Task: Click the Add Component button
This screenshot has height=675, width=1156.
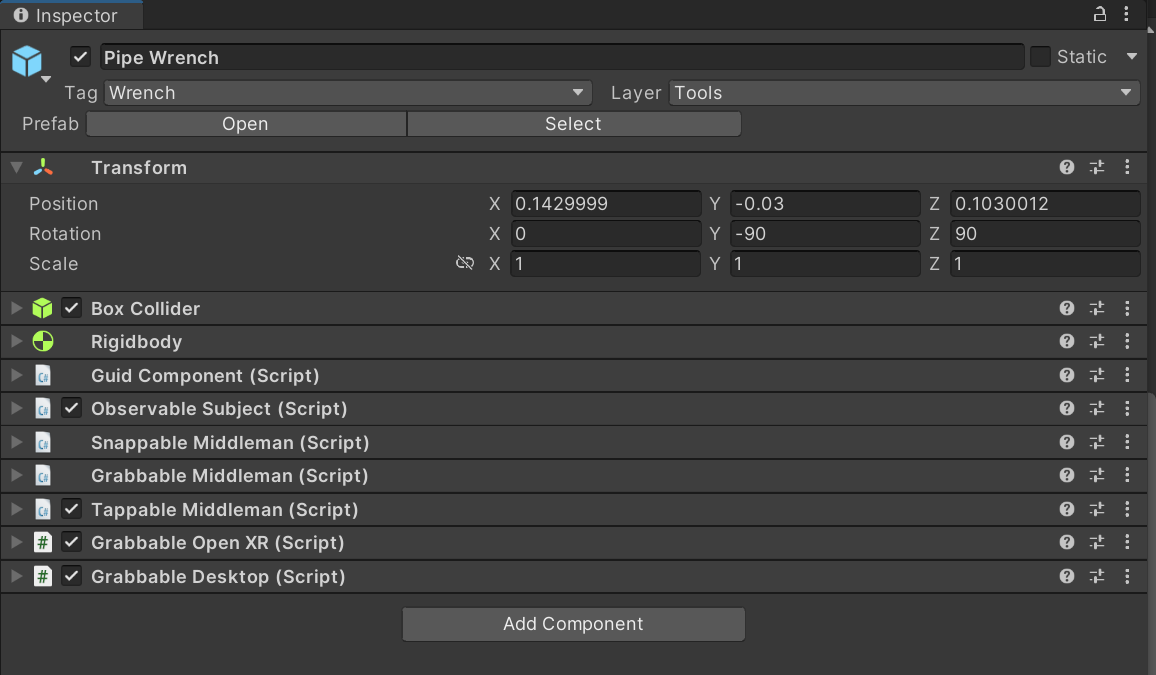Action: pyautogui.click(x=573, y=624)
